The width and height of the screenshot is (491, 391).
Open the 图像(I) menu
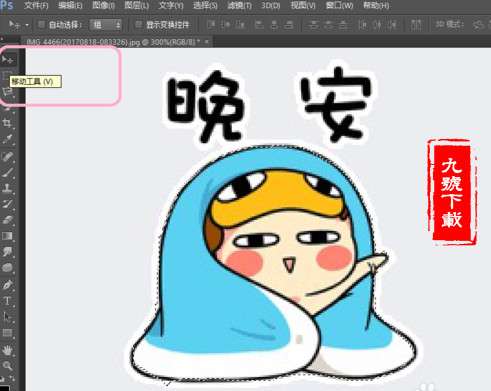point(103,6)
